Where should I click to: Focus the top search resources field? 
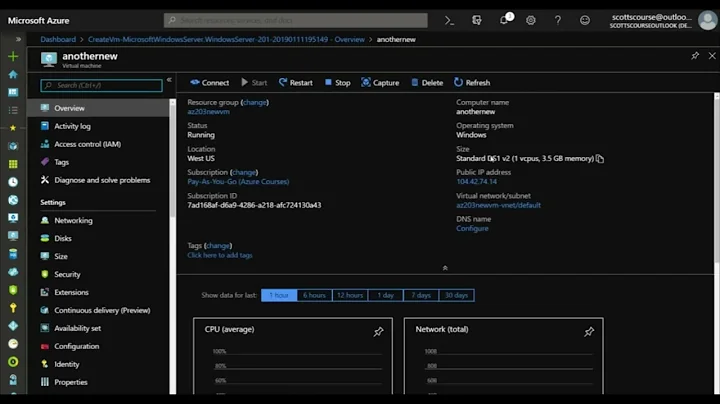tap(296, 20)
